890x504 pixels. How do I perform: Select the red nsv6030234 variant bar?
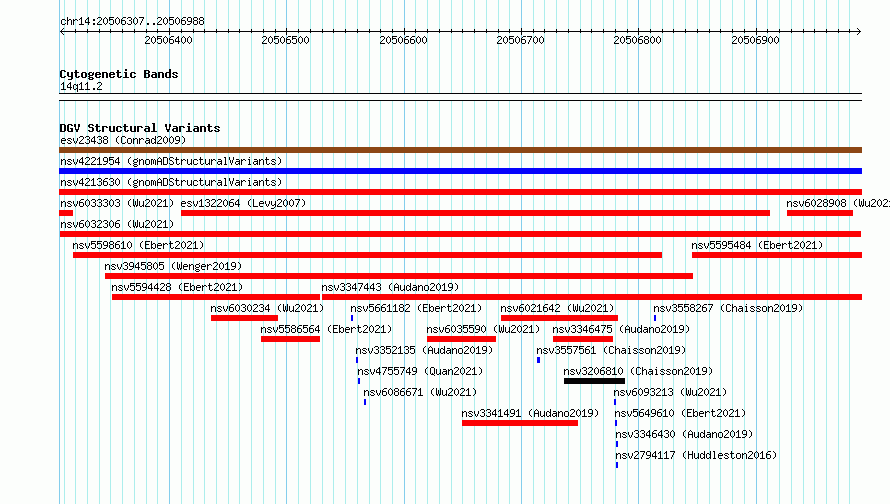[245, 318]
